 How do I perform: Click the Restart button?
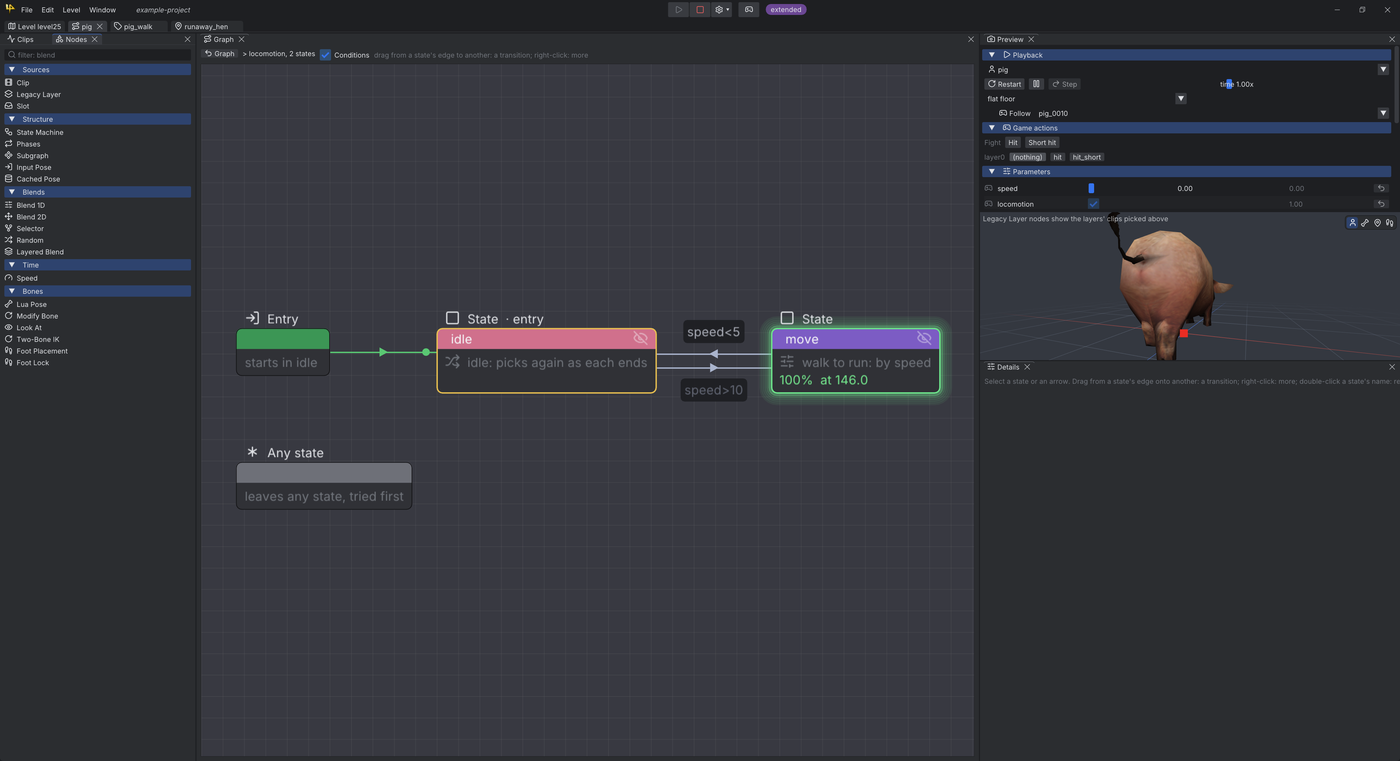pos(1005,84)
